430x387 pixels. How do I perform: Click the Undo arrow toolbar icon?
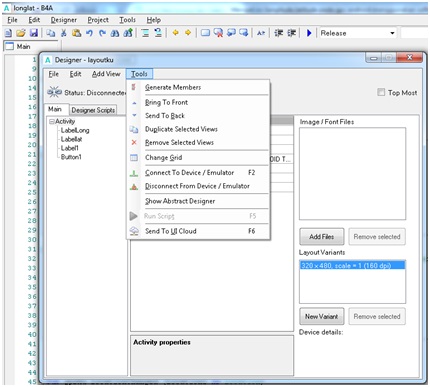(89, 33)
